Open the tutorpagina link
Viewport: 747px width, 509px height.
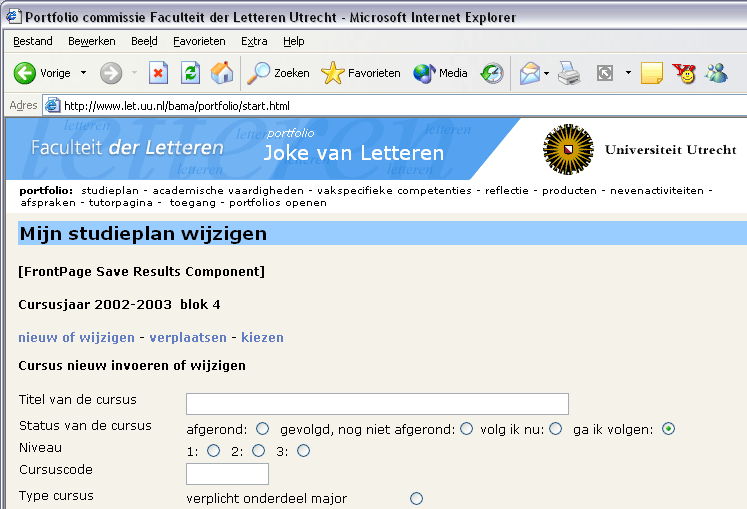121,203
